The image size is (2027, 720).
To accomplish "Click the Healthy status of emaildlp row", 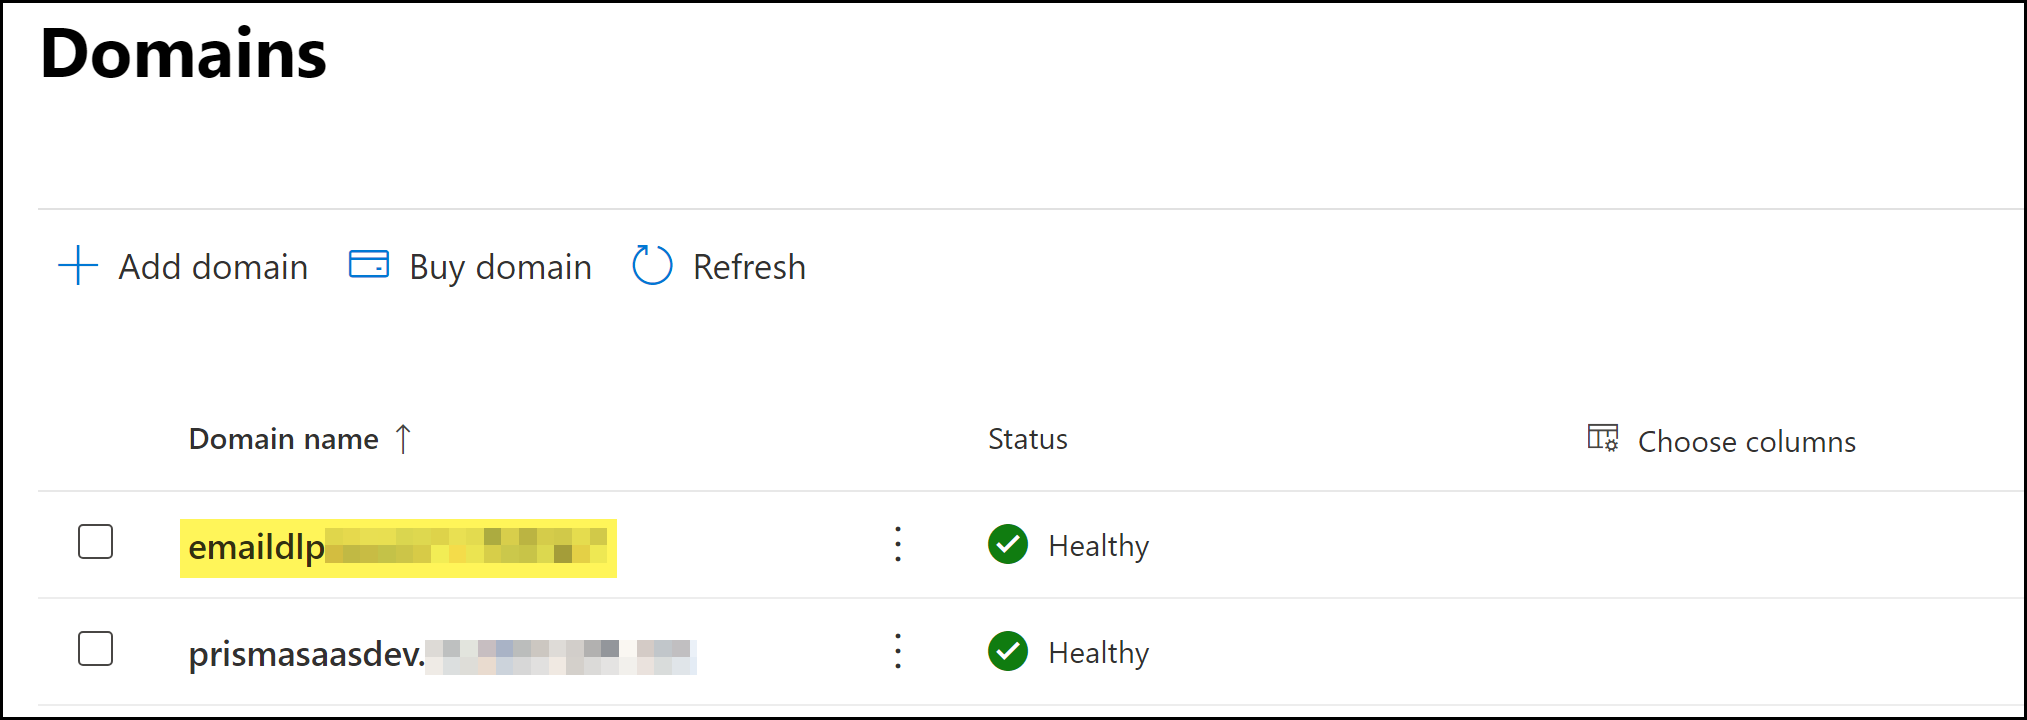I will click(x=1098, y=546).
